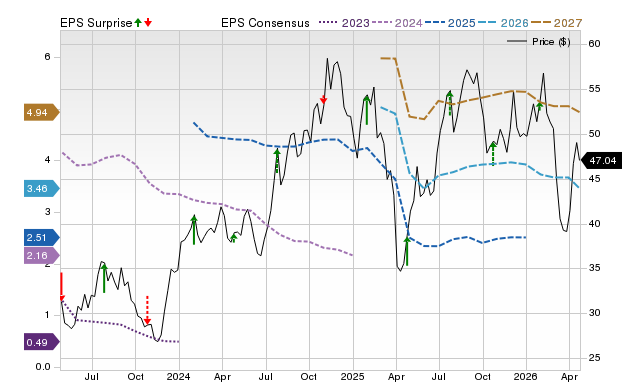Click the 2024 EPS consensus legend entry
Viewport: 640px width, 382px height.
tap(397, 23)
